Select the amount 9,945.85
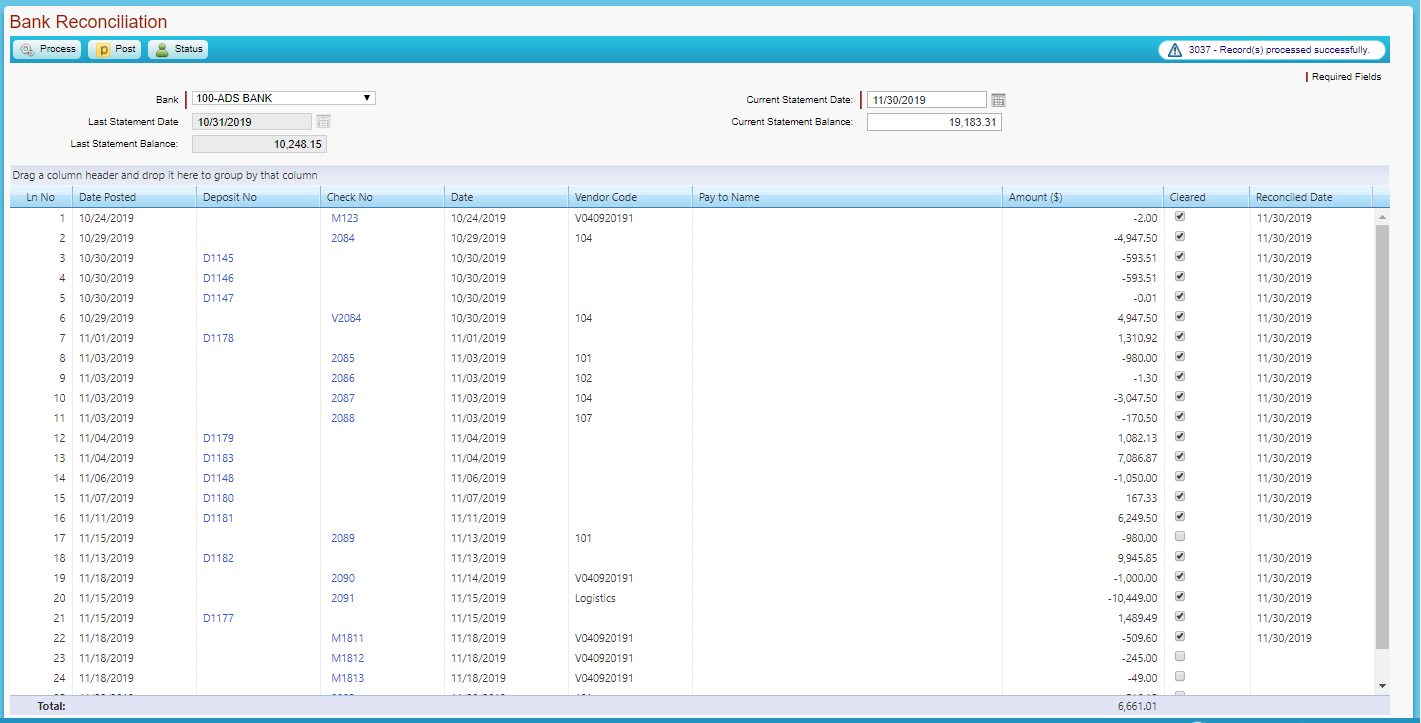Screen dimensions: 1421x723 click(1137, 558)
